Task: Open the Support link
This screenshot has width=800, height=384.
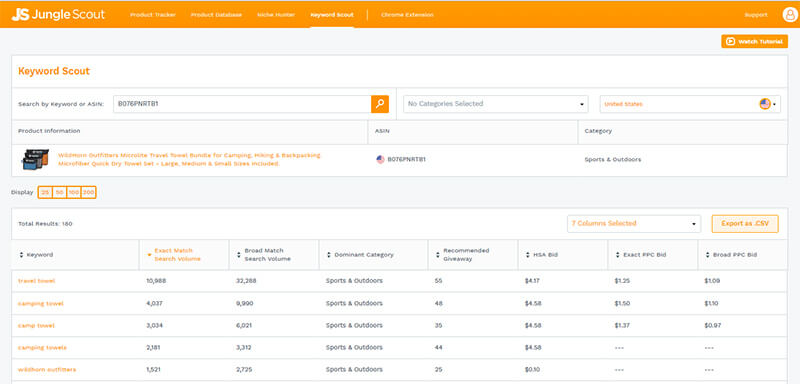Action: click(756, 15)
